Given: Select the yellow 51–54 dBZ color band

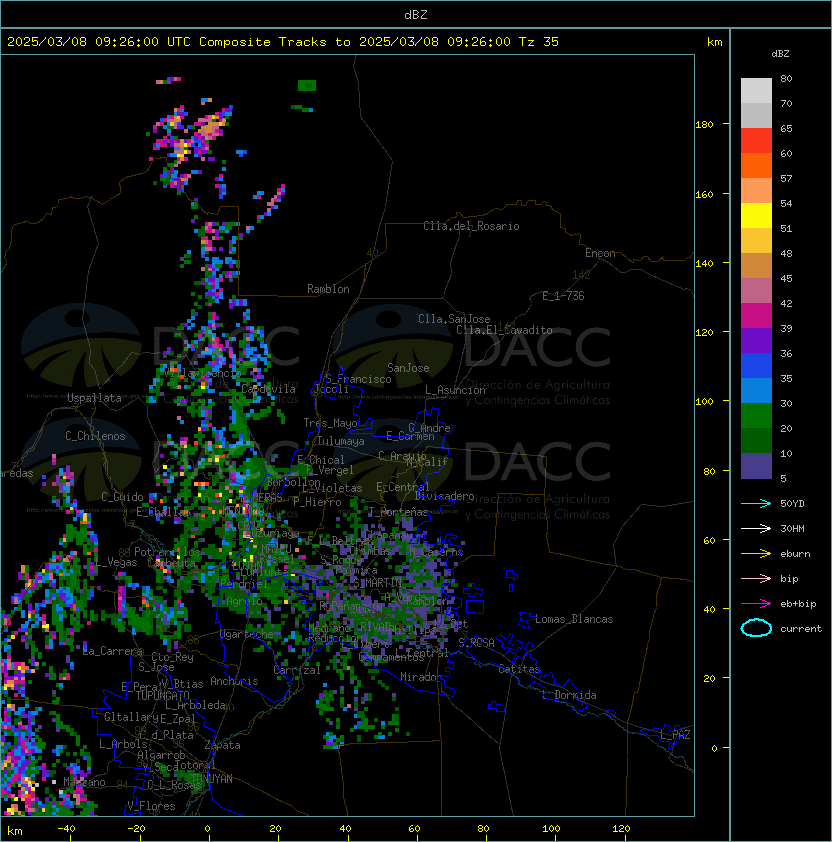Looking at the screenshot, I should (x=756, y=216).
